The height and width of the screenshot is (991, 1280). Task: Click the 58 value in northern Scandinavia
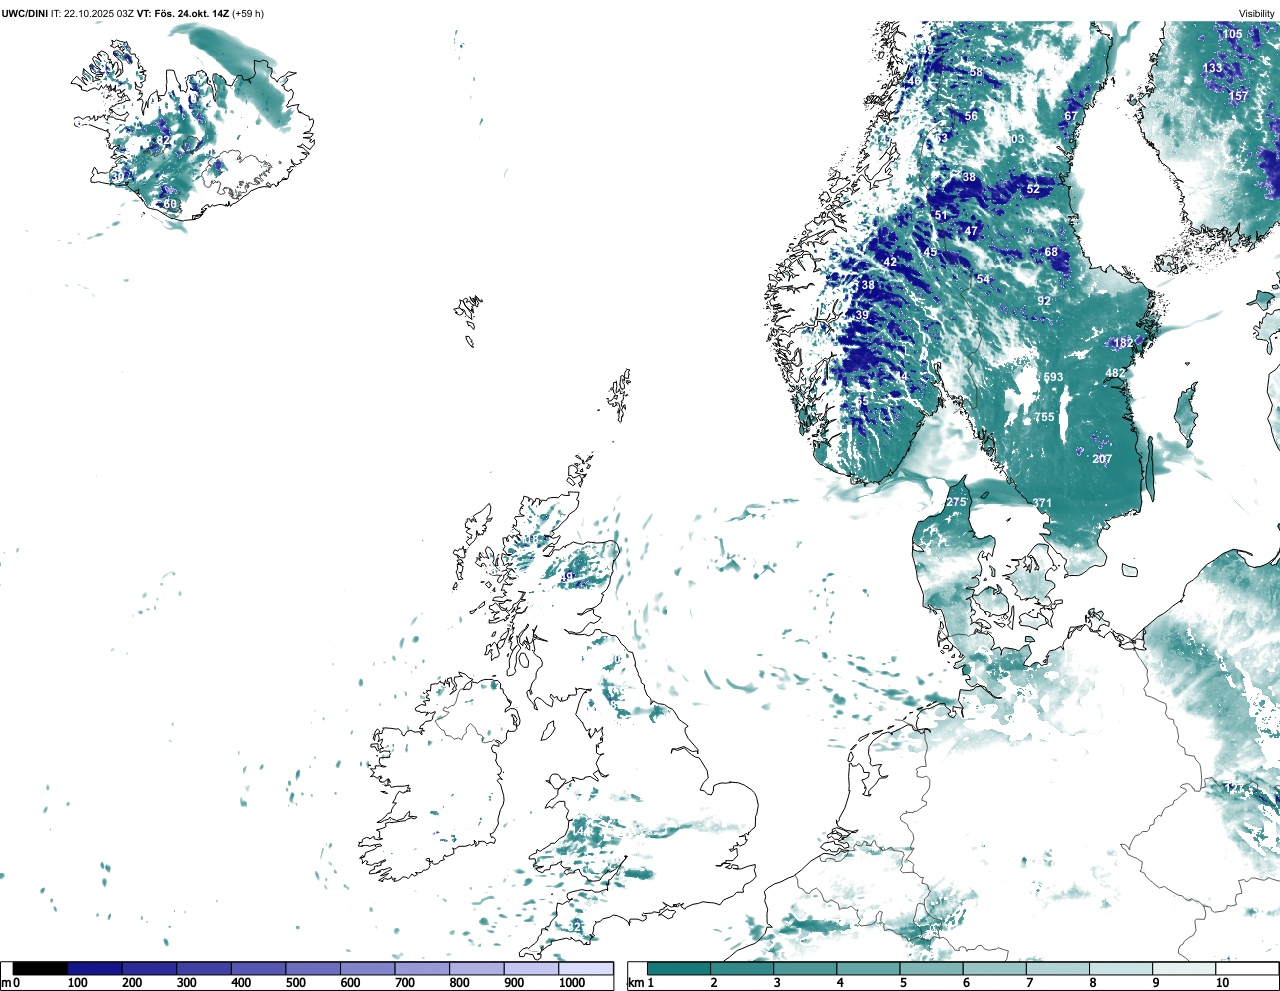(976, 73)
